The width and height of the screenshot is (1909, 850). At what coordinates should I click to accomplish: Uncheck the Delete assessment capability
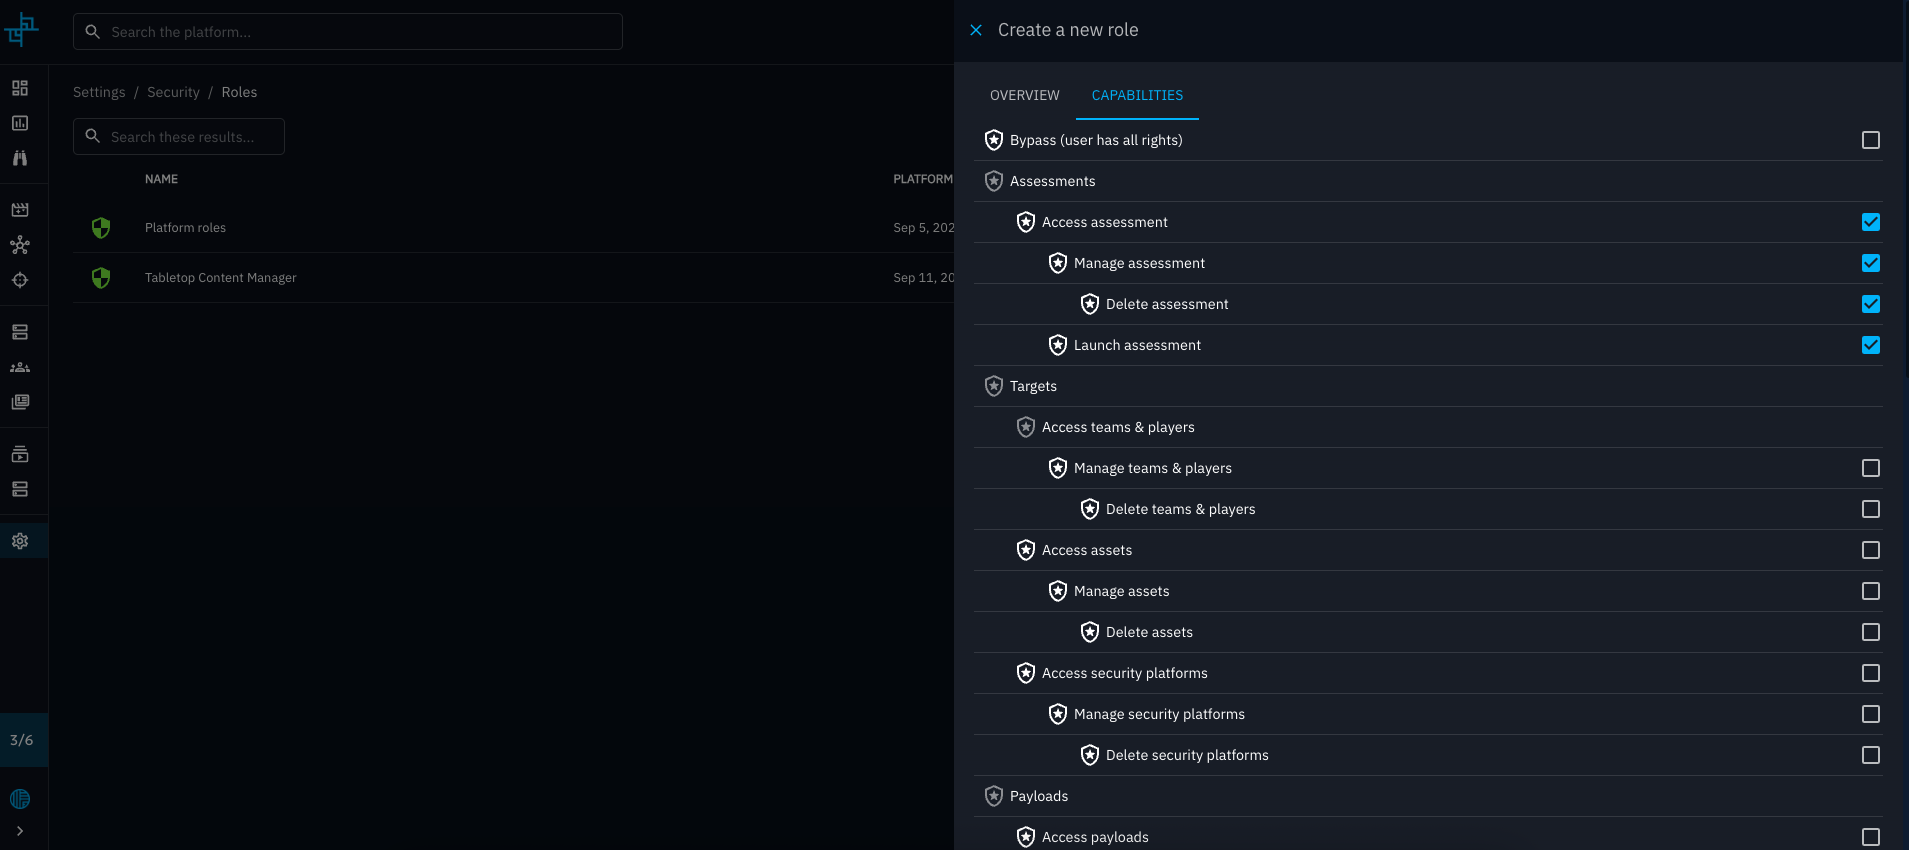click(1870, 304)
